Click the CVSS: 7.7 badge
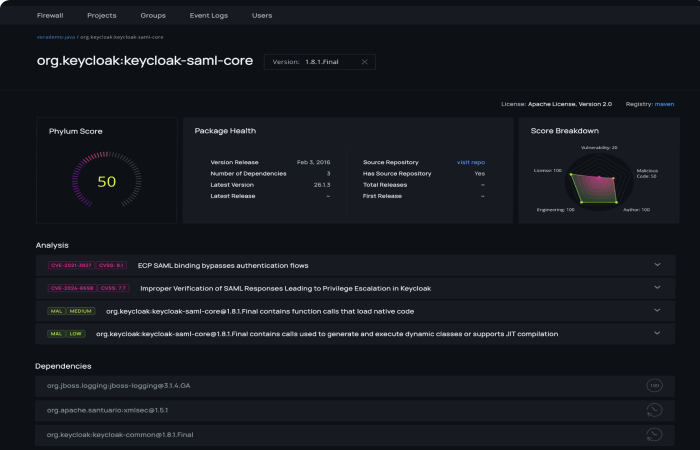 [x=113, y=288]
